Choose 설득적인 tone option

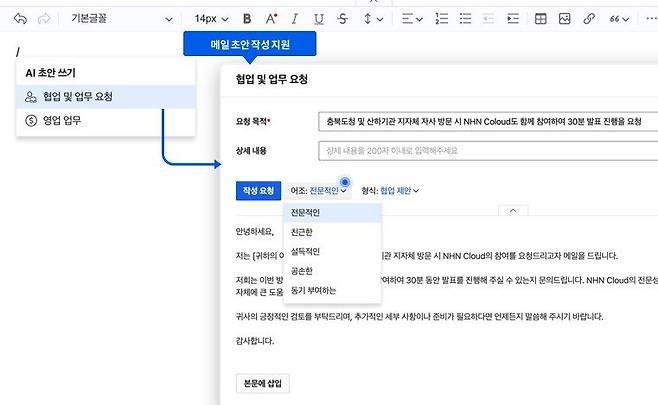point(332,252)
